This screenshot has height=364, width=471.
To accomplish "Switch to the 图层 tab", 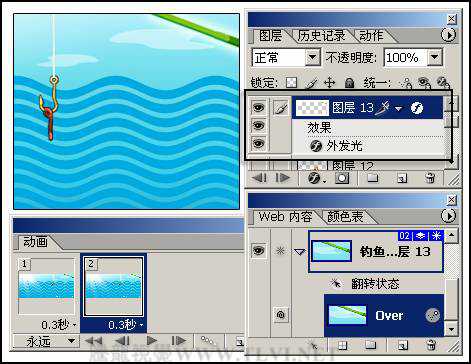I will pos(270,36).
